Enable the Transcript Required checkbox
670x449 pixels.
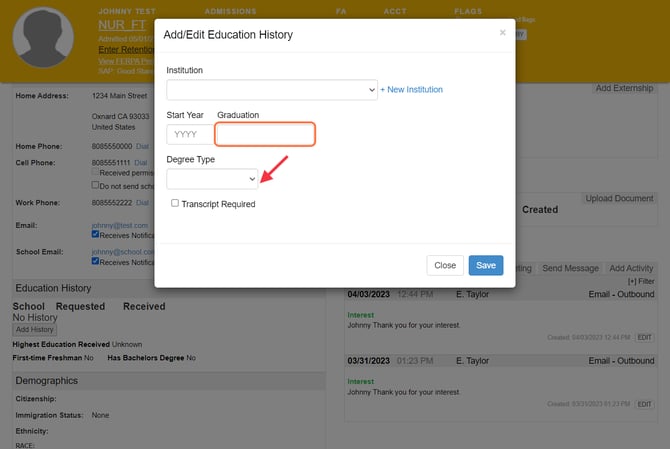[x=175, y=203]
